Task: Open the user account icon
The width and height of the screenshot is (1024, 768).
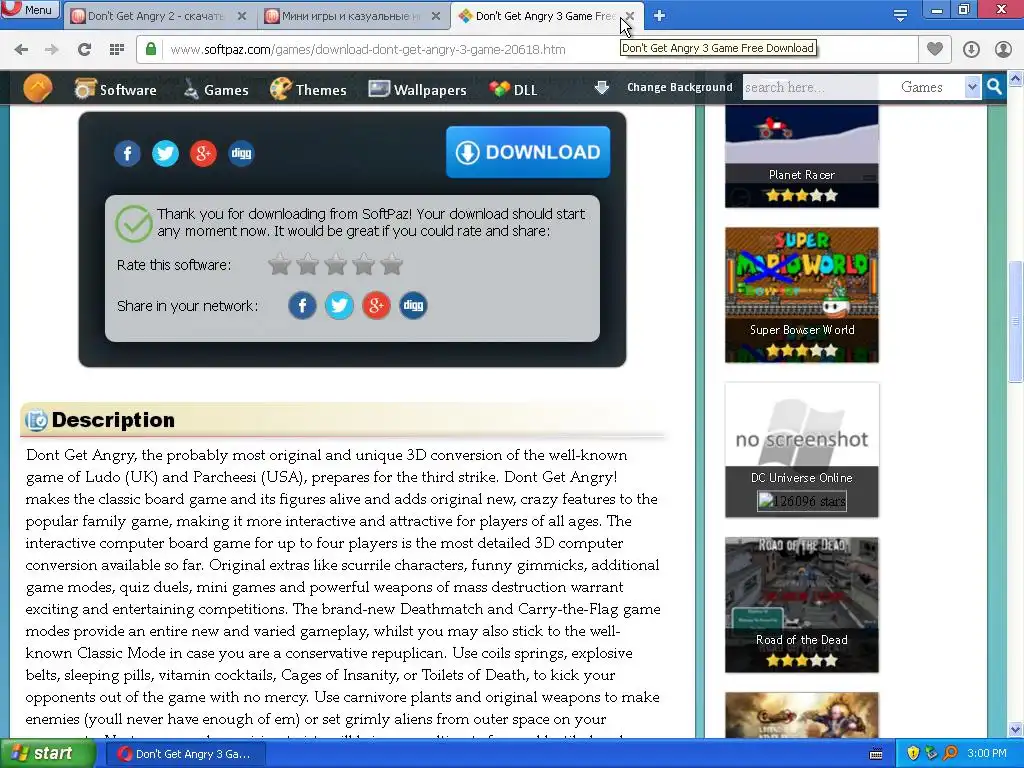Action: tap(1002, 50)
